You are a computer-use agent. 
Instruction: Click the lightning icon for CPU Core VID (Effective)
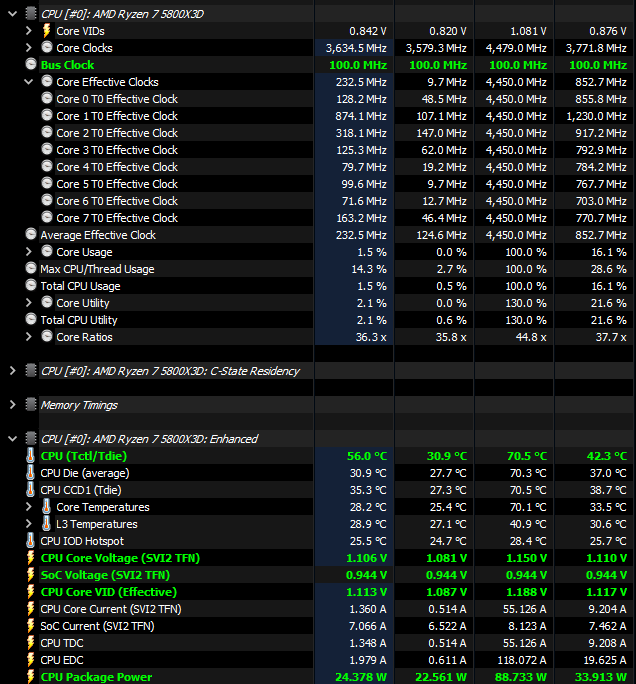[31, 592]
